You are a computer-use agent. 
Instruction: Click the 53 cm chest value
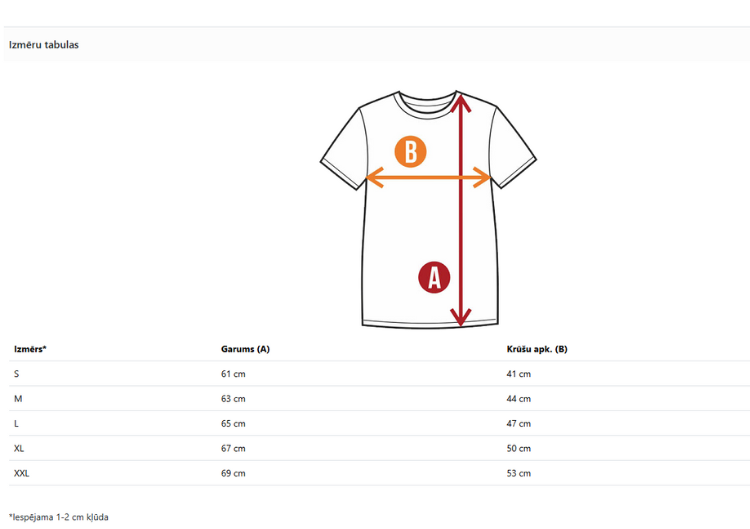[x=518, y=474]
